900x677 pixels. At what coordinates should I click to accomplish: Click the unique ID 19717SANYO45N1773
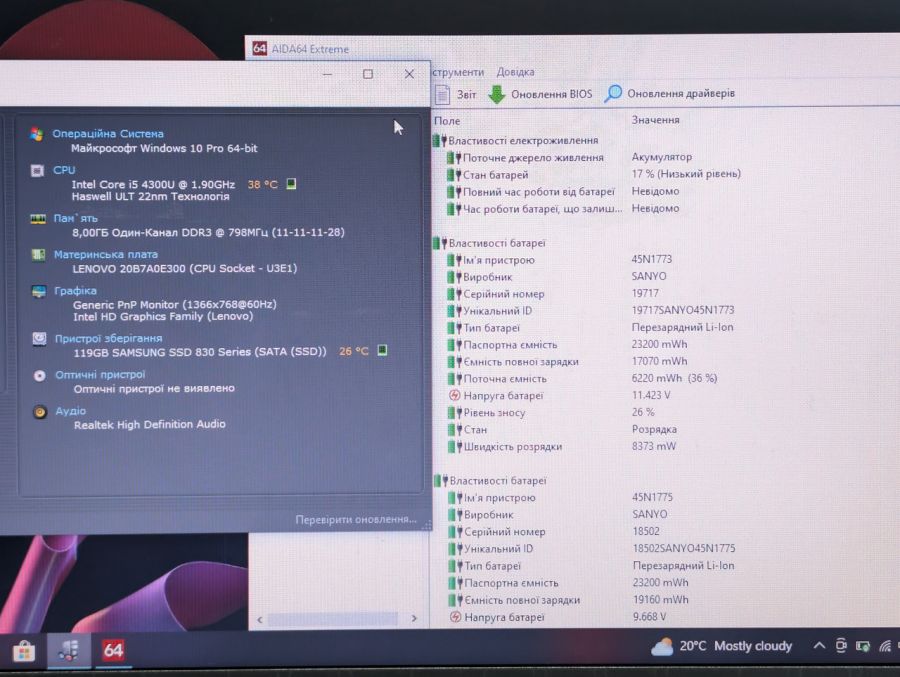683,310
